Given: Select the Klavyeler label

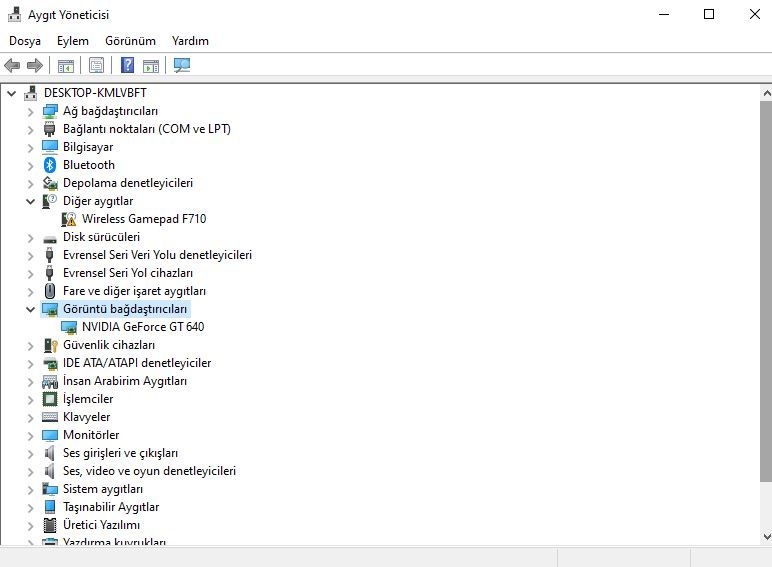Looking at the screenshot, I should point(87,417).
